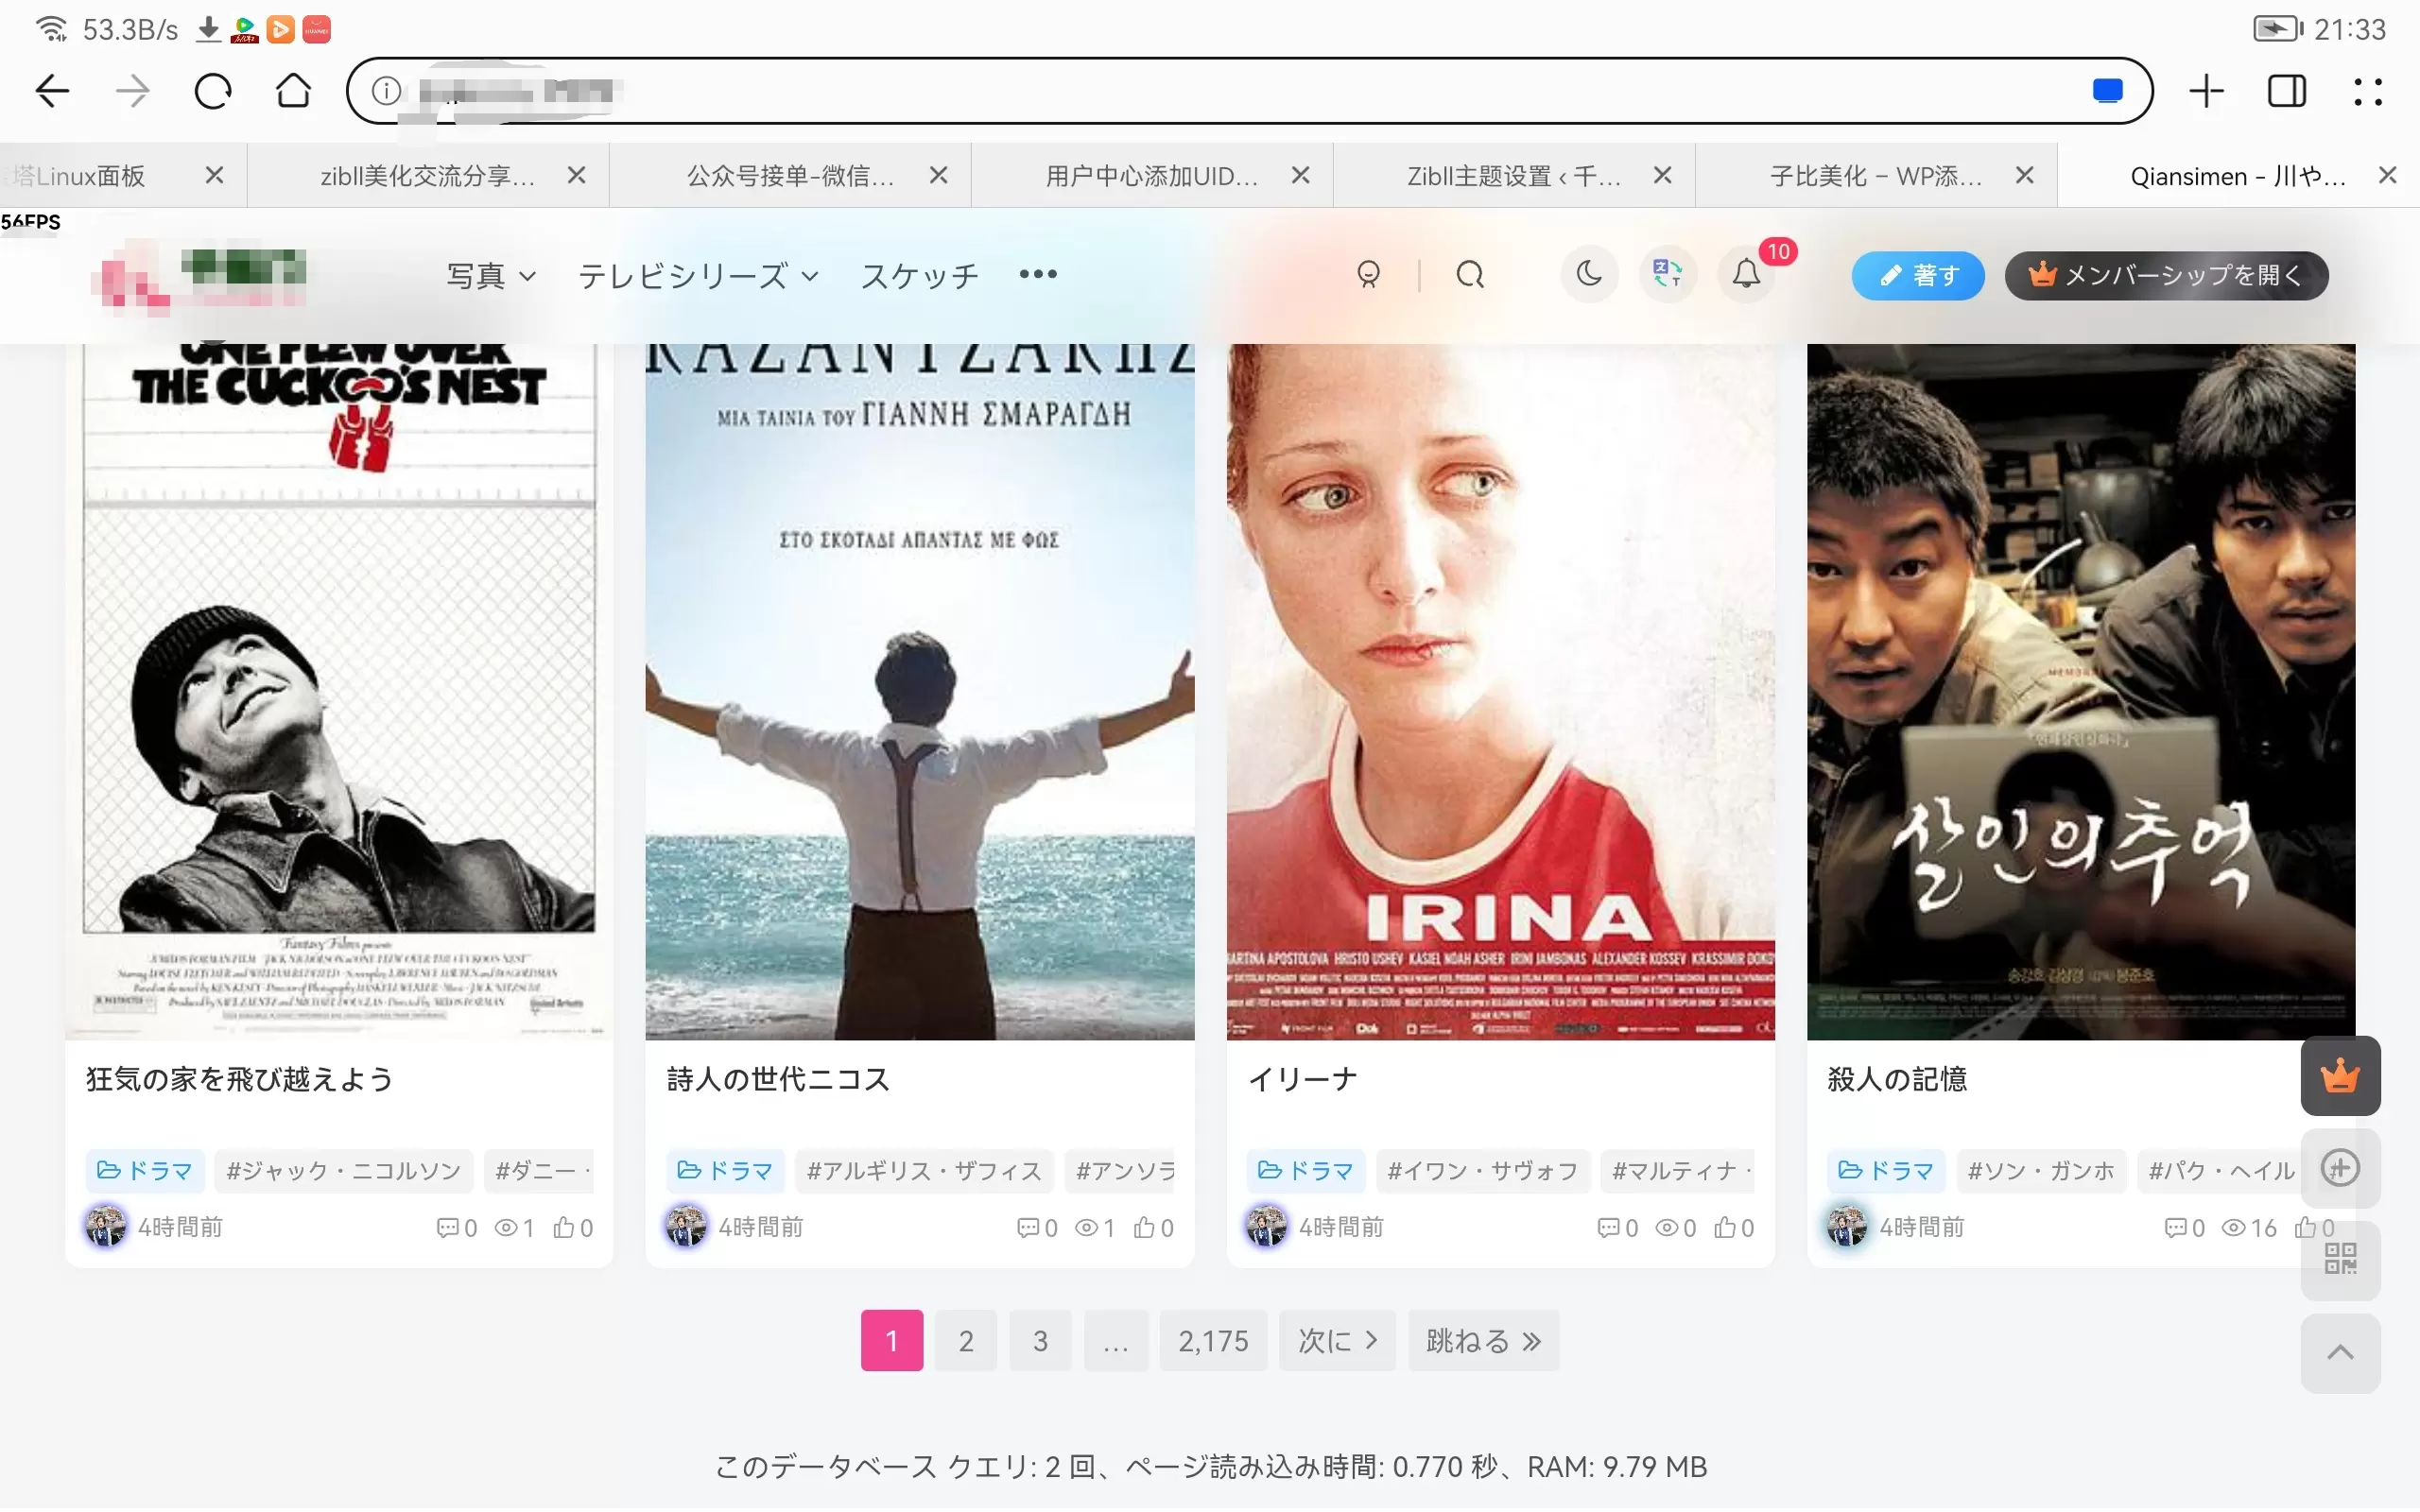Viewport: 2420px width, 1512px height.
Task: Show the QR code from the sidebar
Action: (x=2340, y=1259)
